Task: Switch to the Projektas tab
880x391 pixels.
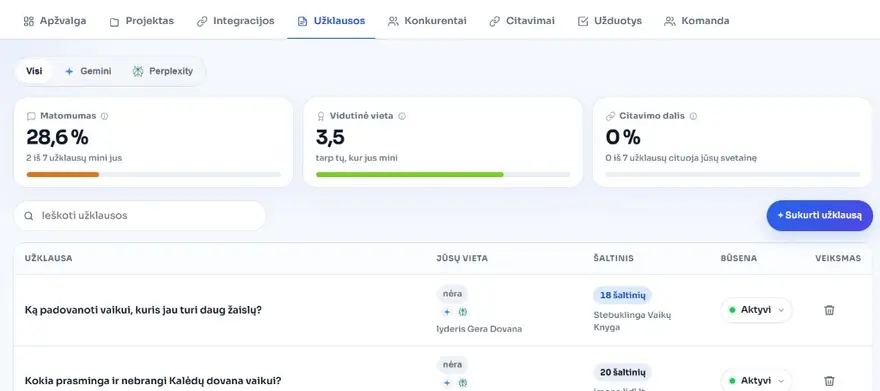Action: click(x=141, y=21)
